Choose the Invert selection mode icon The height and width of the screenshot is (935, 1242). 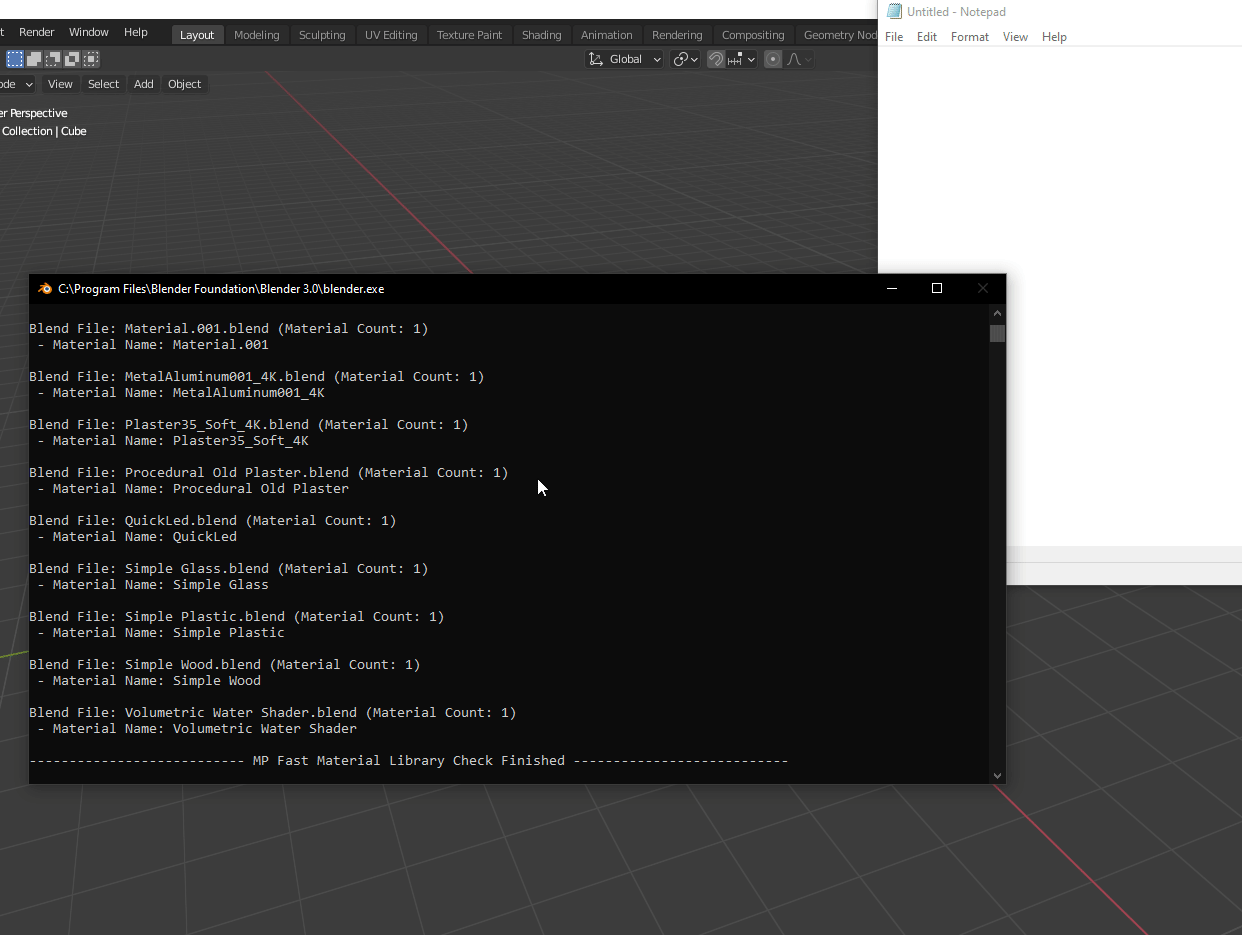tap(72, 59)
